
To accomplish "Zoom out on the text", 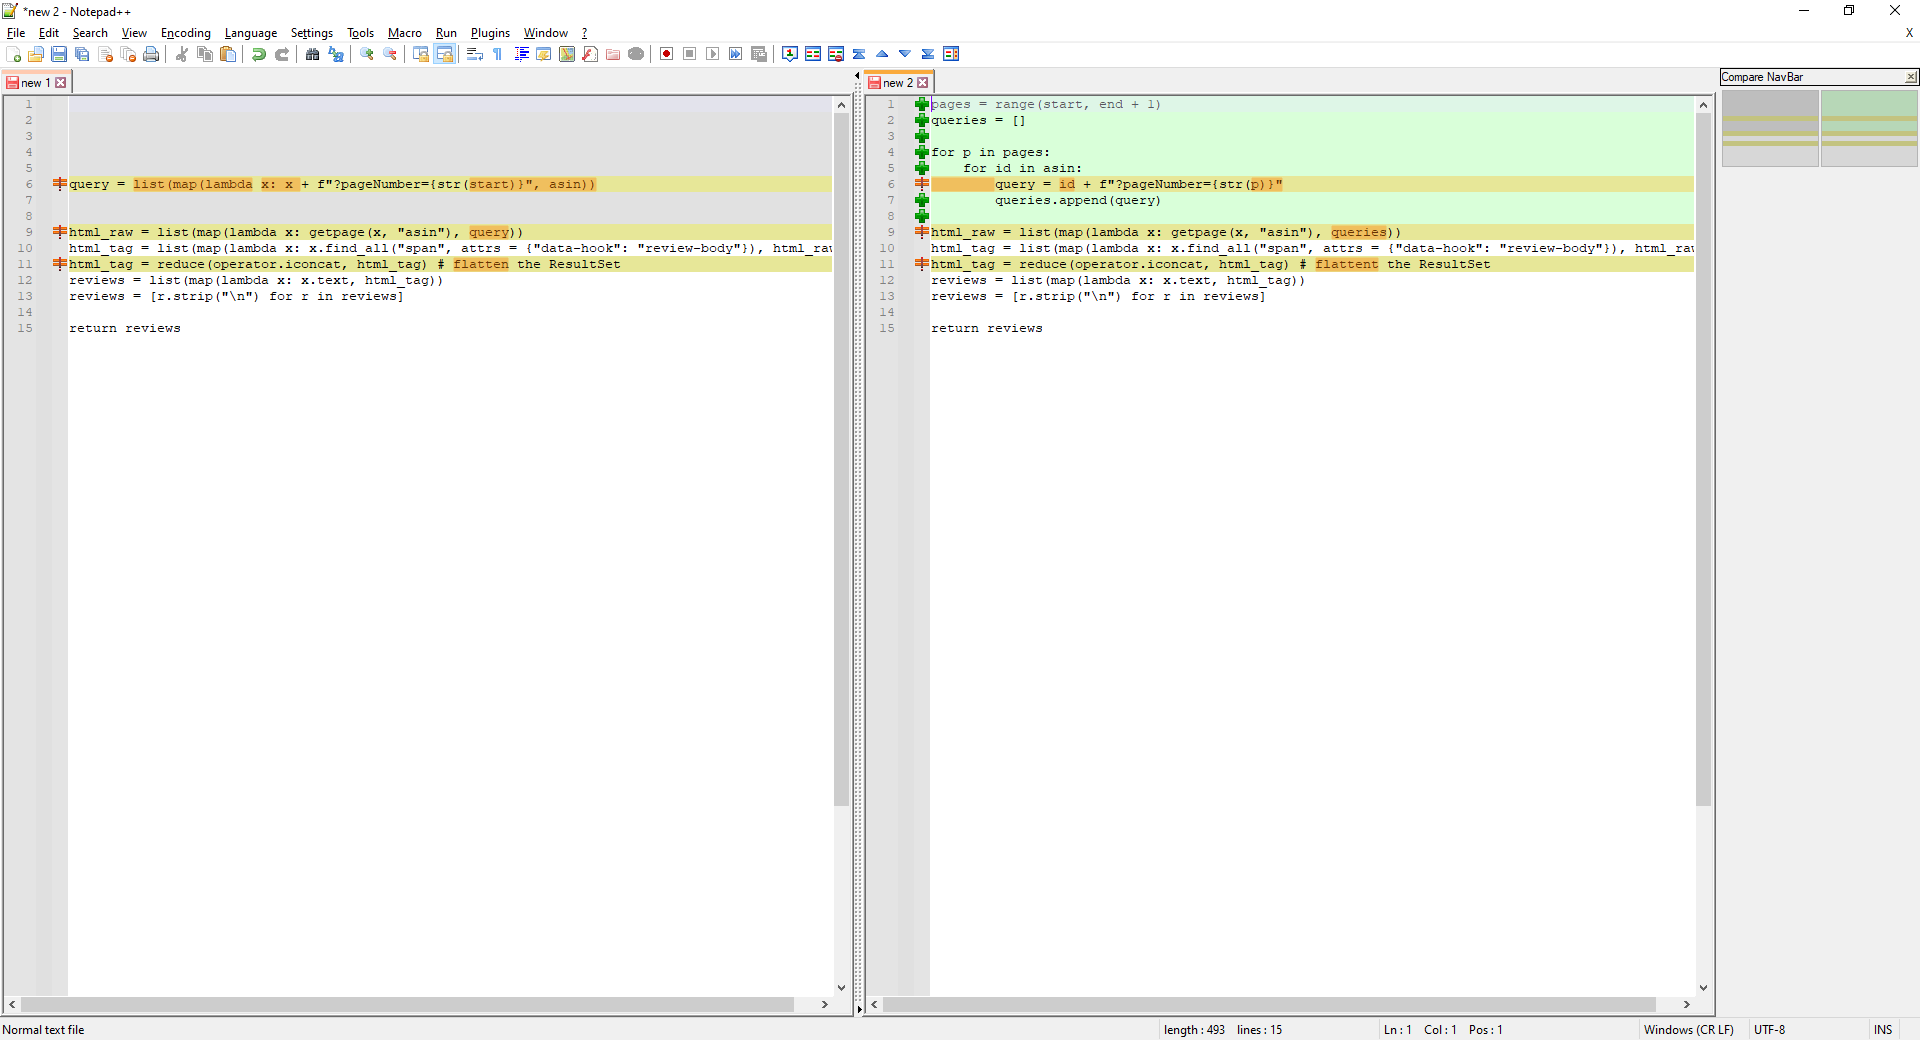I will pos(390,54).
